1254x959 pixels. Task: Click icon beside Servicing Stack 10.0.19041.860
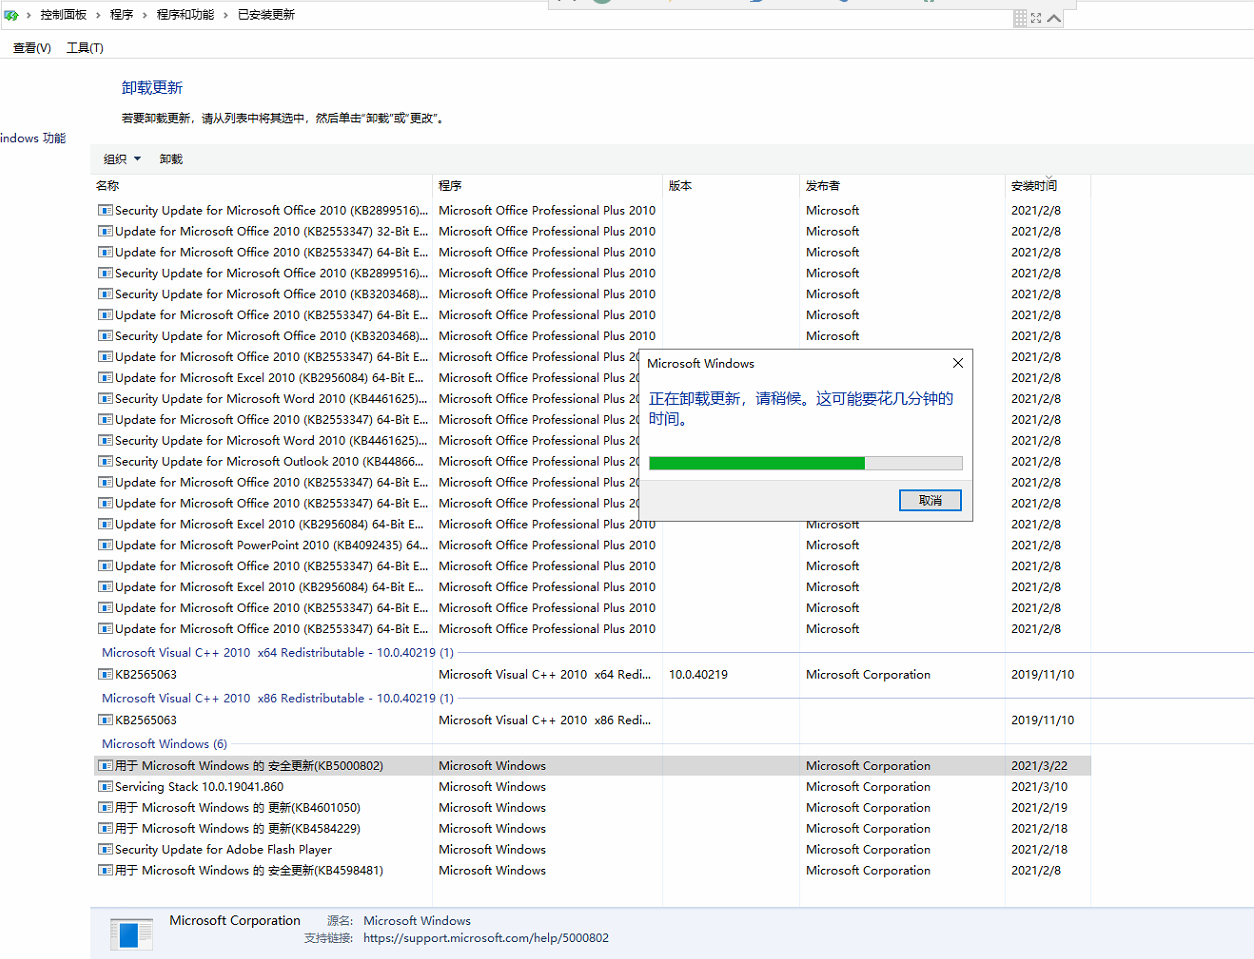coord(105,787)
